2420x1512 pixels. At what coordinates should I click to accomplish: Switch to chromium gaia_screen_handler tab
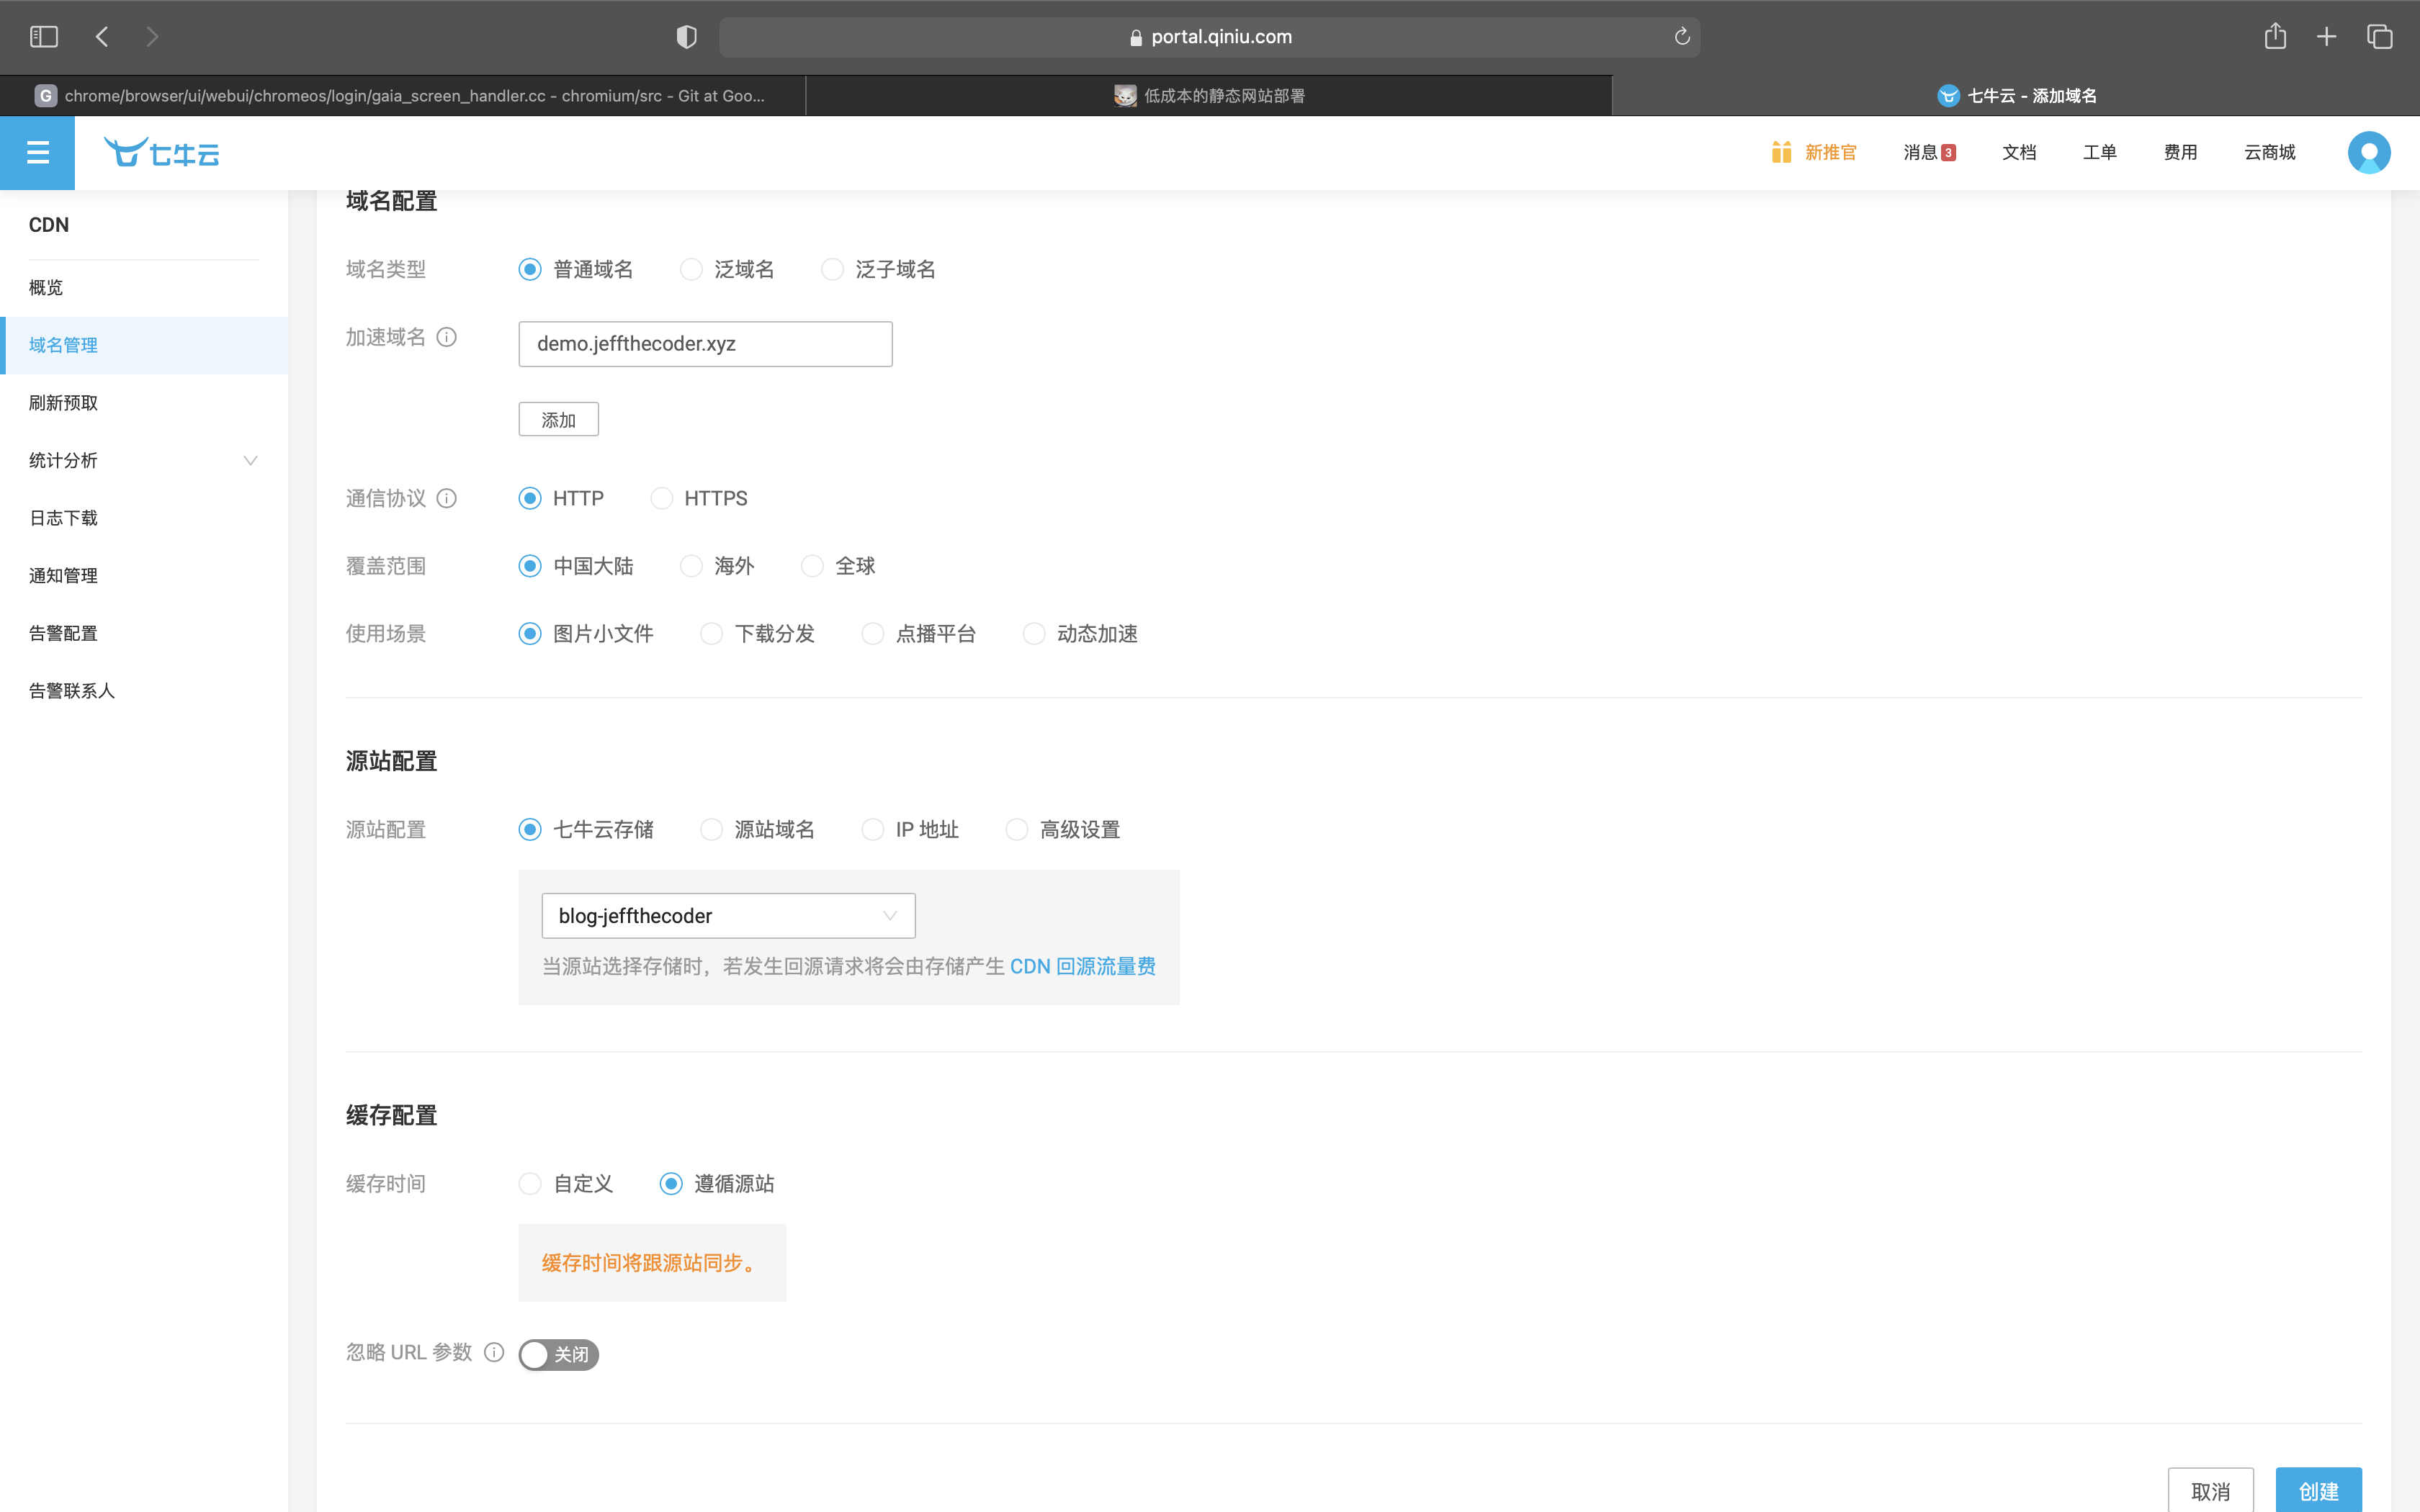point(402,96)
